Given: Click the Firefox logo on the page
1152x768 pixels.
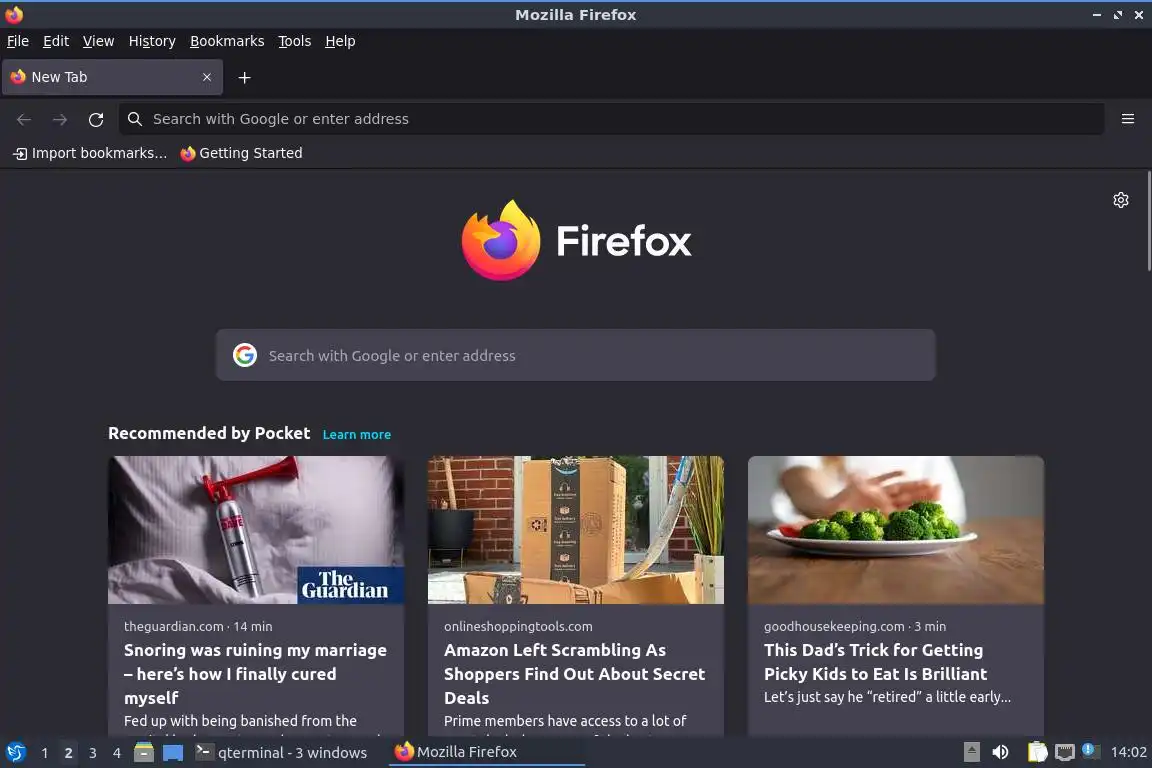Looking at the screenshot, I should pos(576,240).
